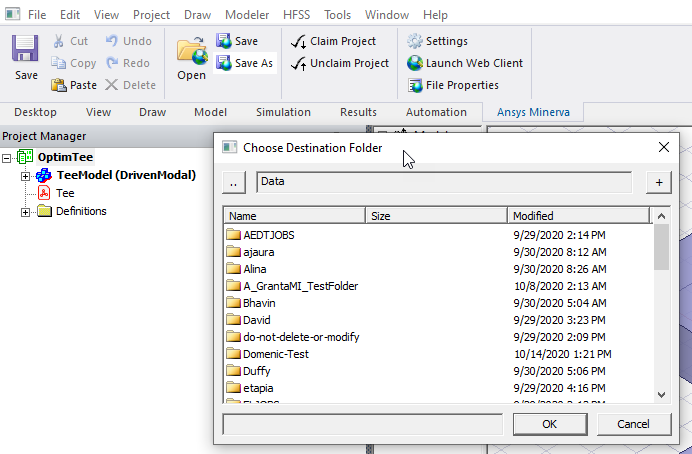
Task: Switch to the Simulation ribbon tab
Action: point(283,112)
